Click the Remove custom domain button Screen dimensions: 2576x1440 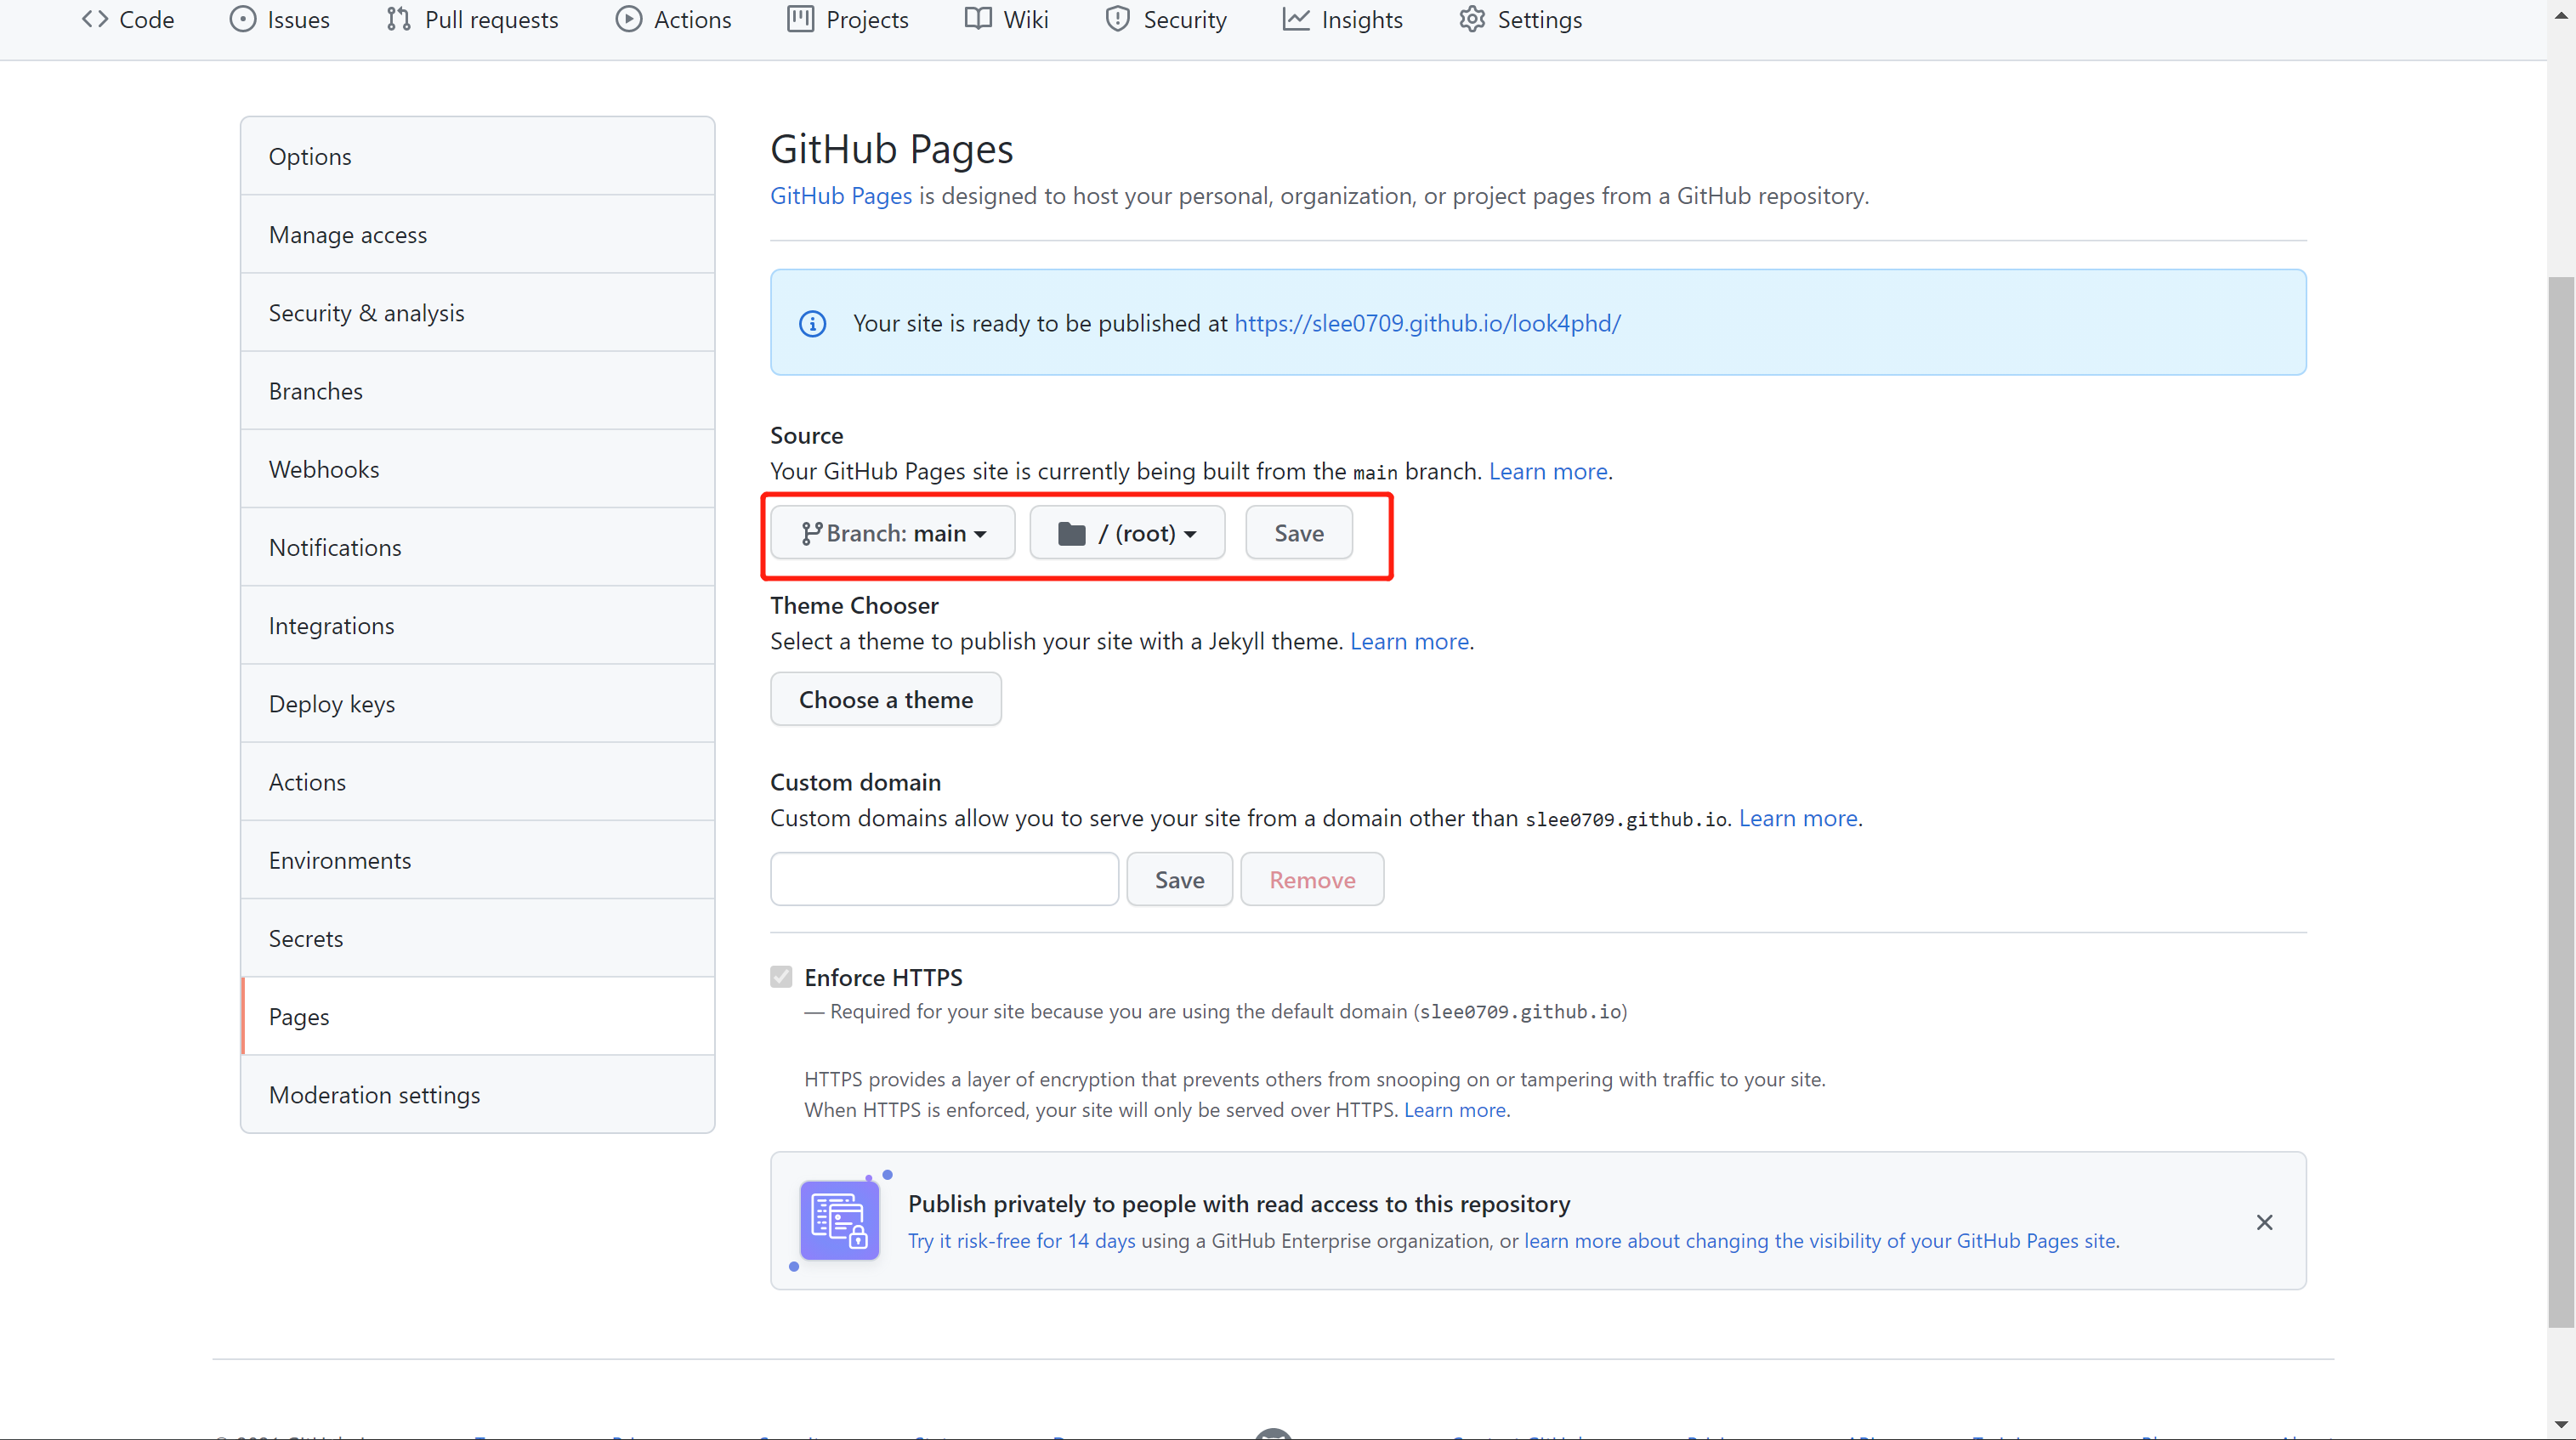pos(1312,879)
